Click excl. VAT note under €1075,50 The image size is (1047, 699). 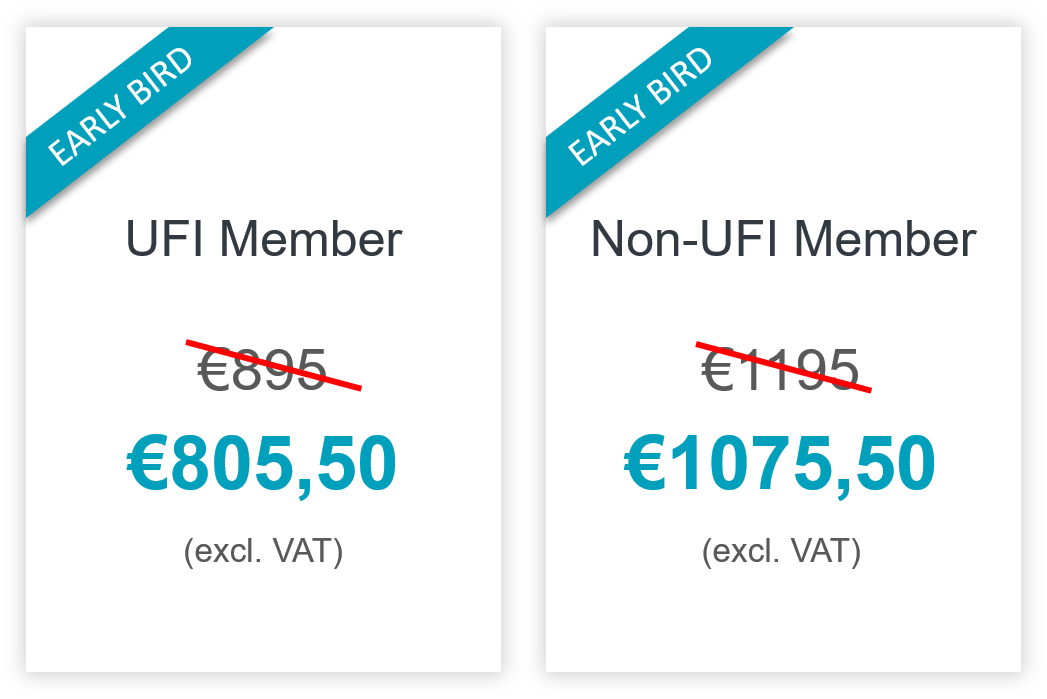click(781, 551)
